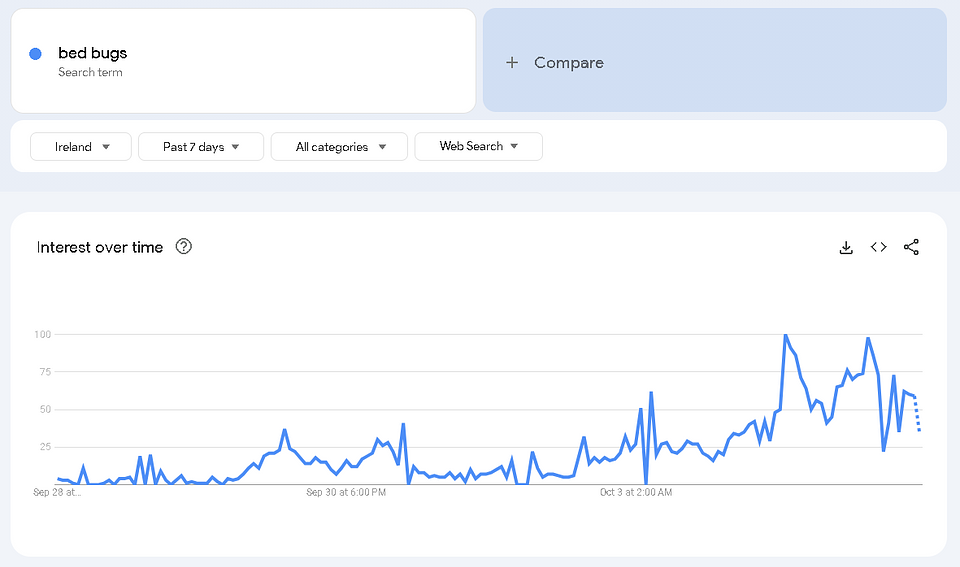This screenshot has width=960, height=567.
Task: Add a comparison term via Compare
Action: pyautogui.click(x=568, y=62)
